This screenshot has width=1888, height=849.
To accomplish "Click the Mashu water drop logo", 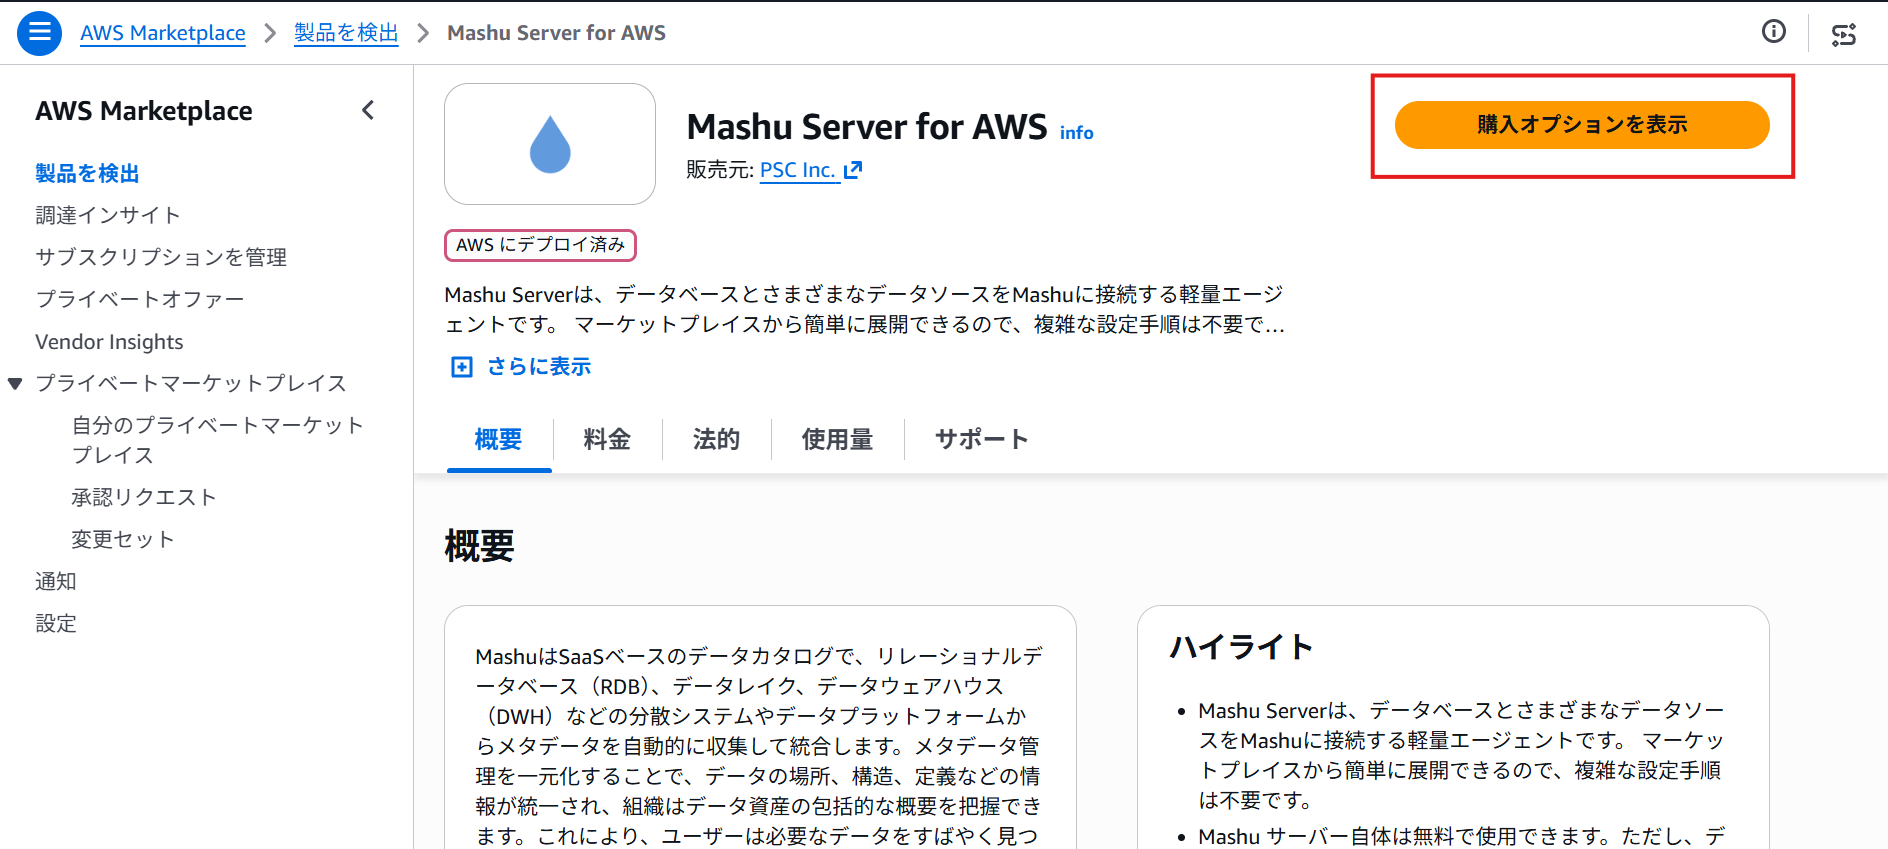I will [550, 144].
